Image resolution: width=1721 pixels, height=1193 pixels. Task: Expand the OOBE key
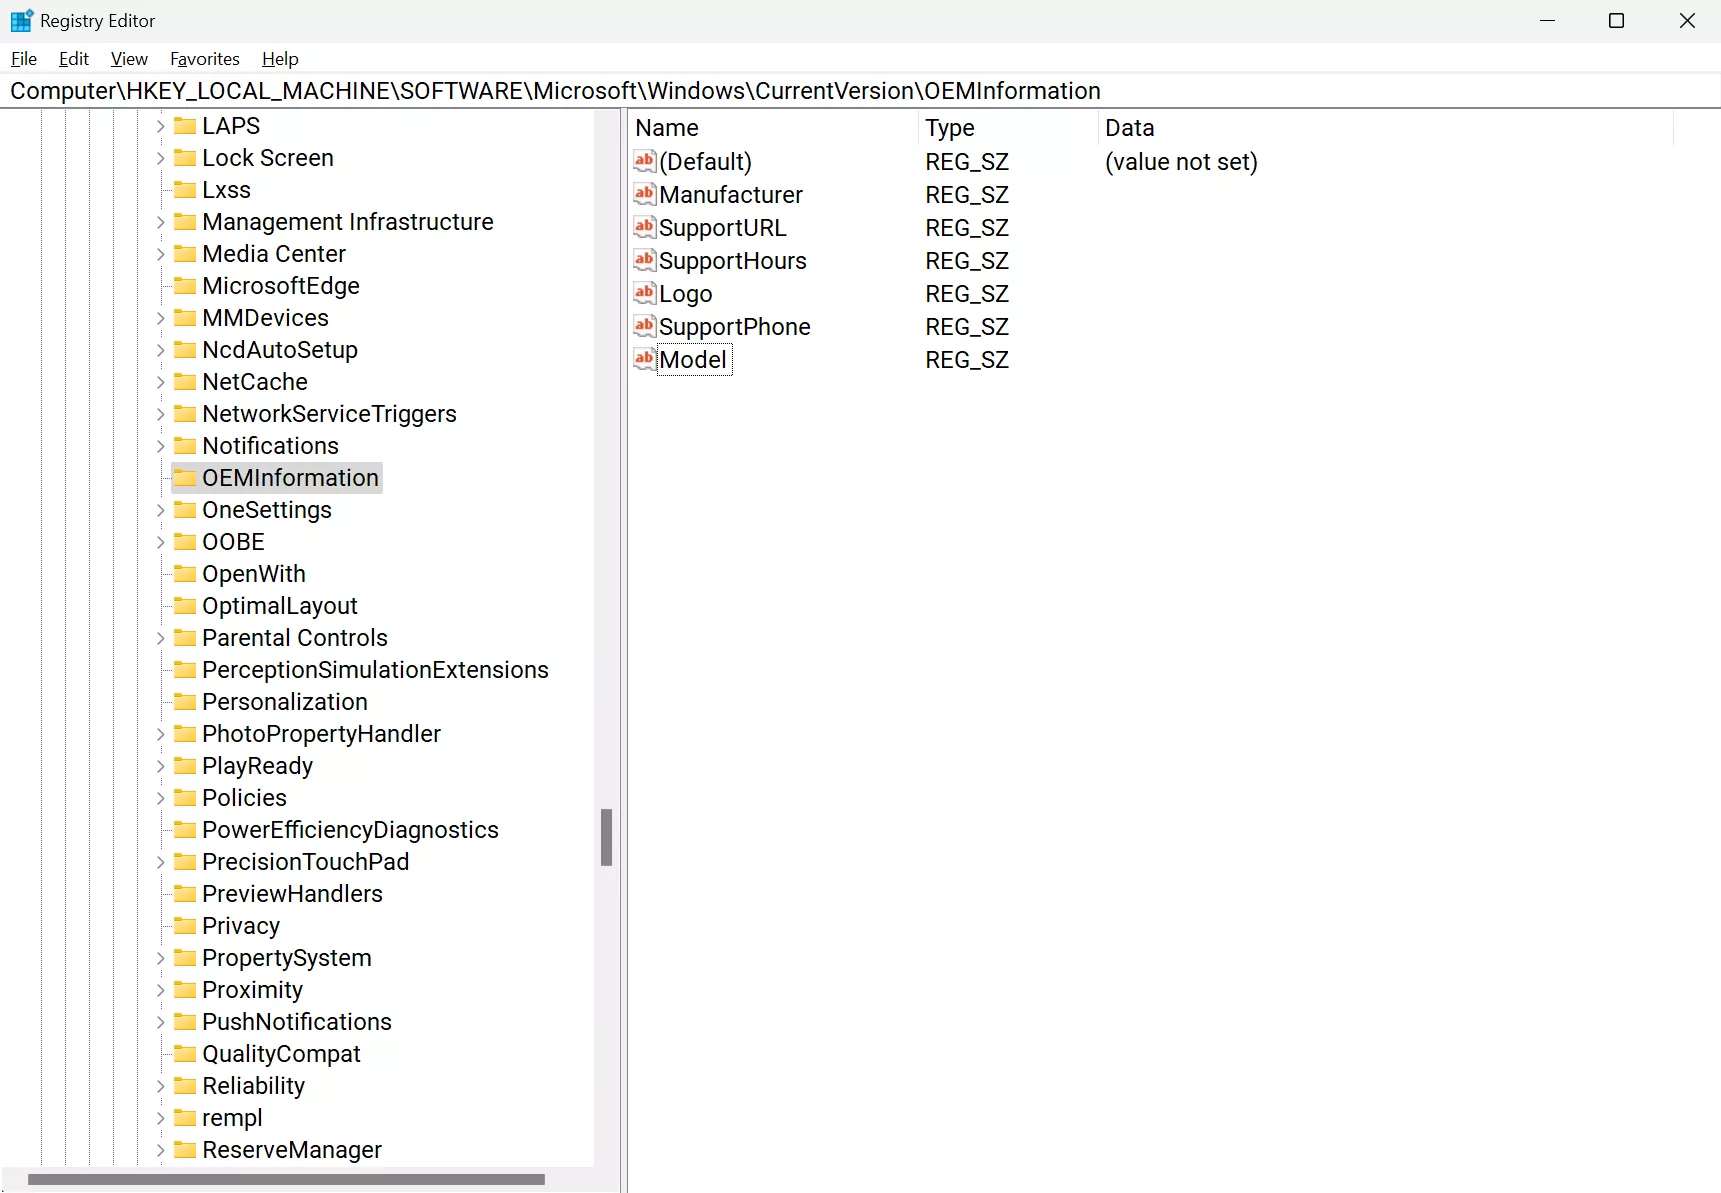click(x=160, y=542)
